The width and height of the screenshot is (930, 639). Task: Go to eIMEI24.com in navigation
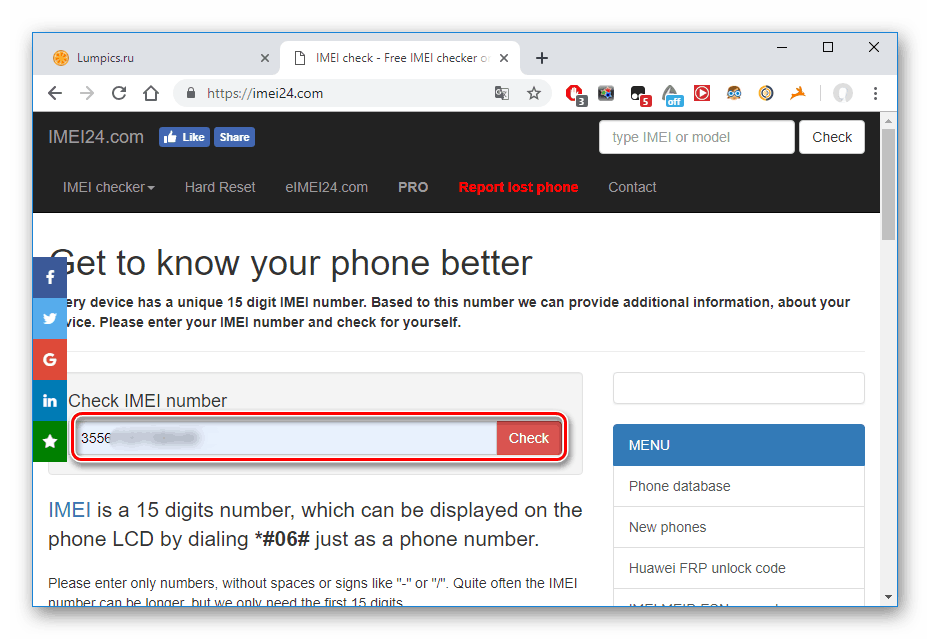click(326, 187)
